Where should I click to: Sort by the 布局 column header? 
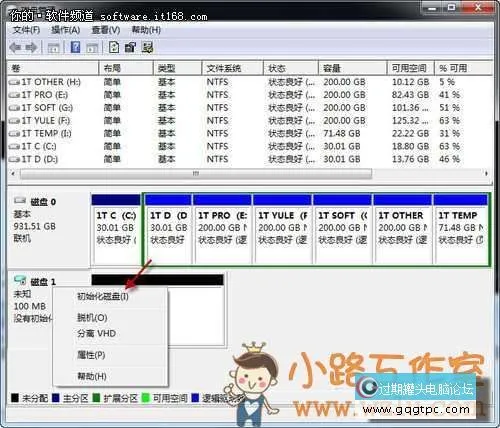coord(126,68)
